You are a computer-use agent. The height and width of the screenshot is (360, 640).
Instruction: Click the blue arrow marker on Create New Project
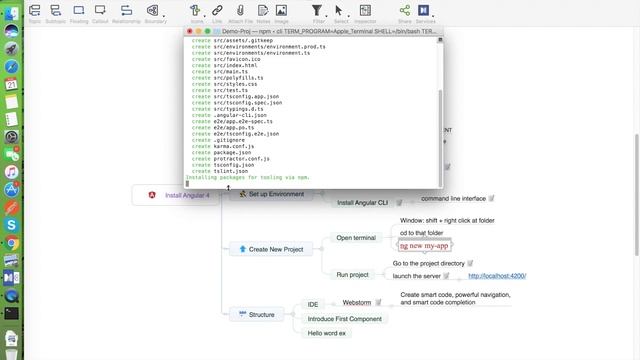242,249
